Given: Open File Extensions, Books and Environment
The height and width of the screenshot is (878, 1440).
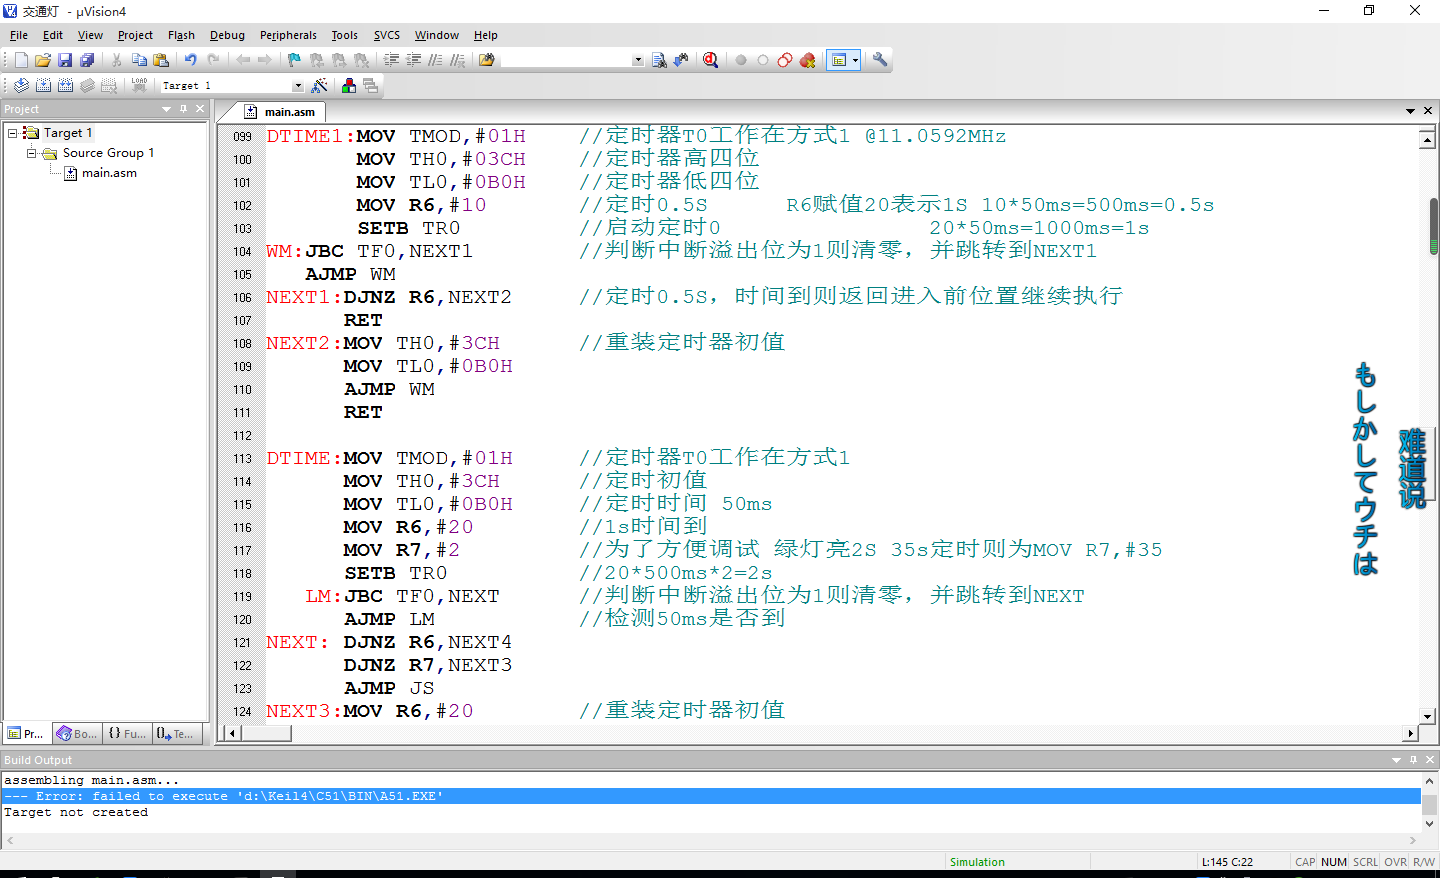Looking at the screenshot, I should coord(349,86).
